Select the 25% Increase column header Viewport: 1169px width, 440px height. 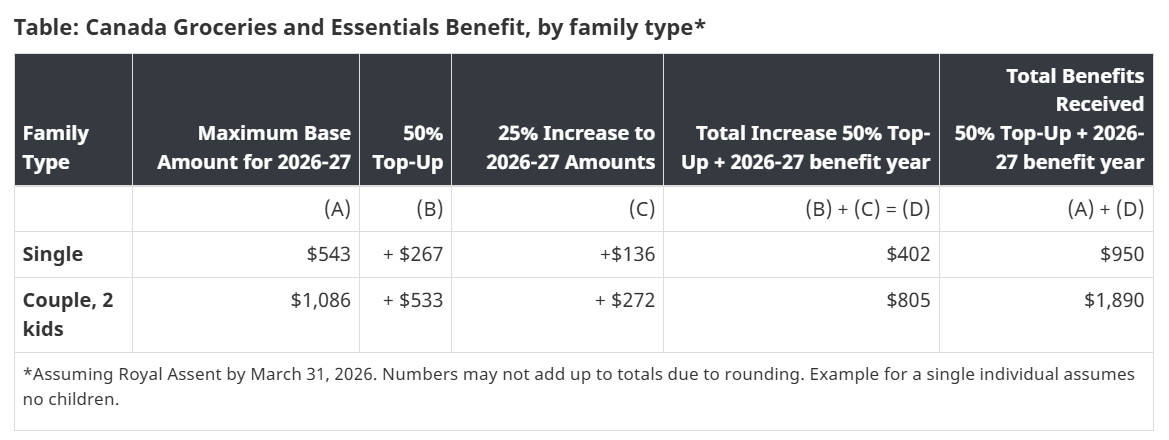570,147
